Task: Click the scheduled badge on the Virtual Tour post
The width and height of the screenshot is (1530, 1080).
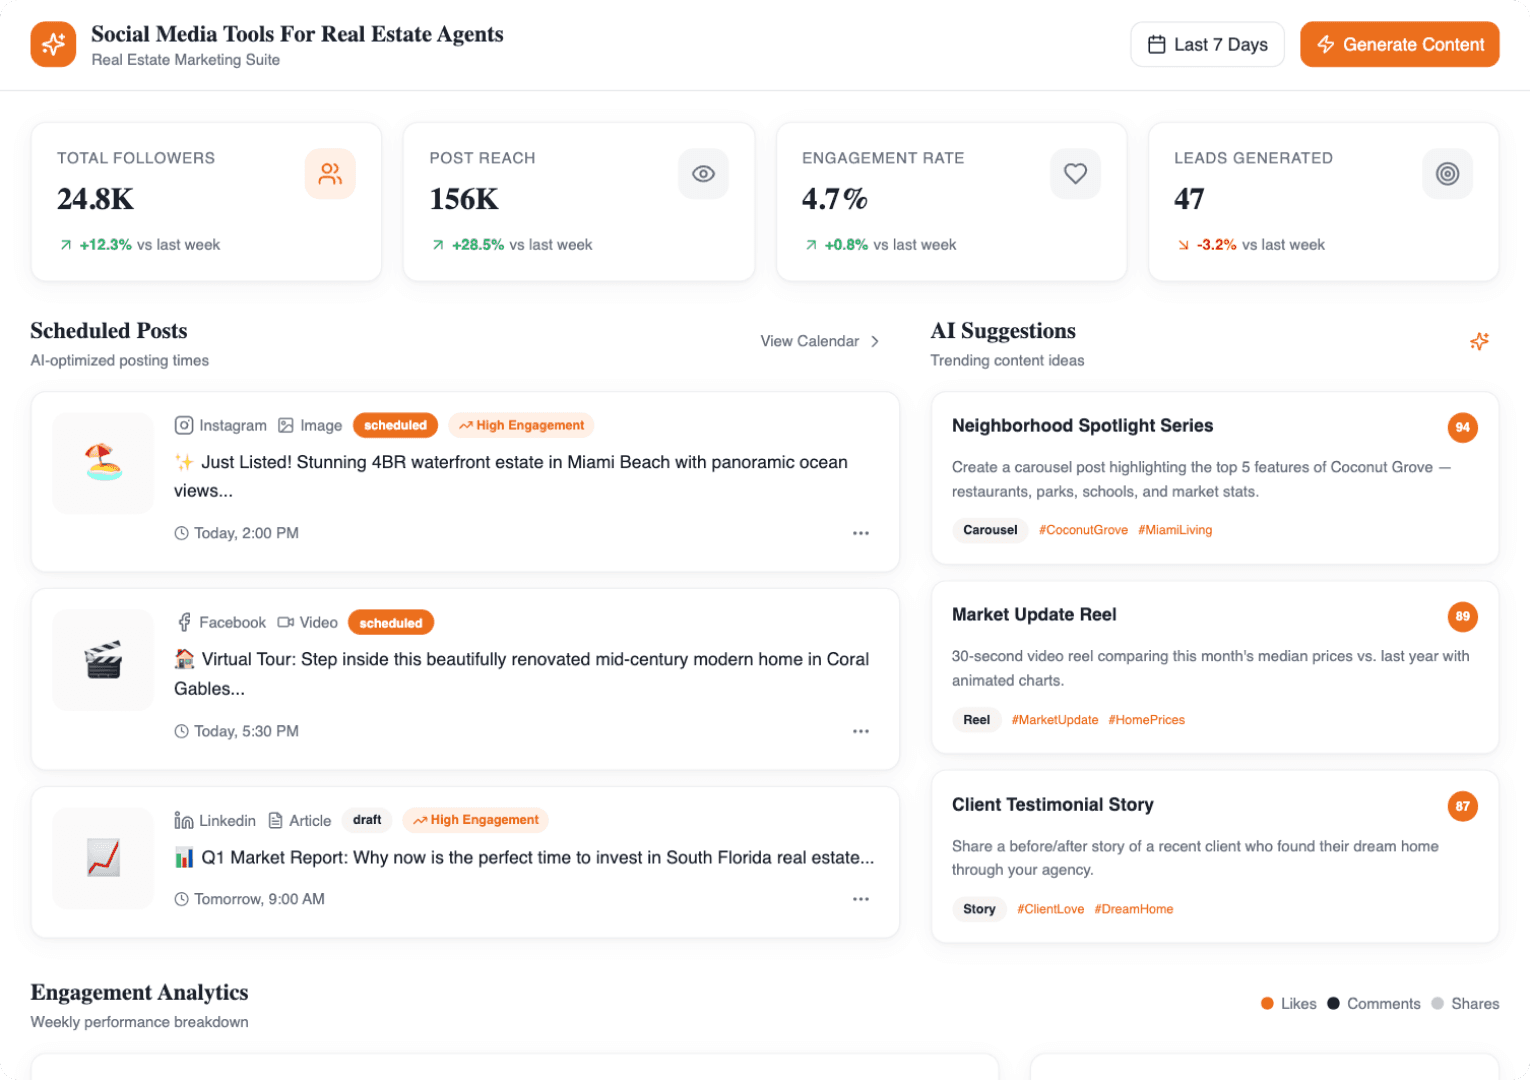Action: [x=390, y=622]
